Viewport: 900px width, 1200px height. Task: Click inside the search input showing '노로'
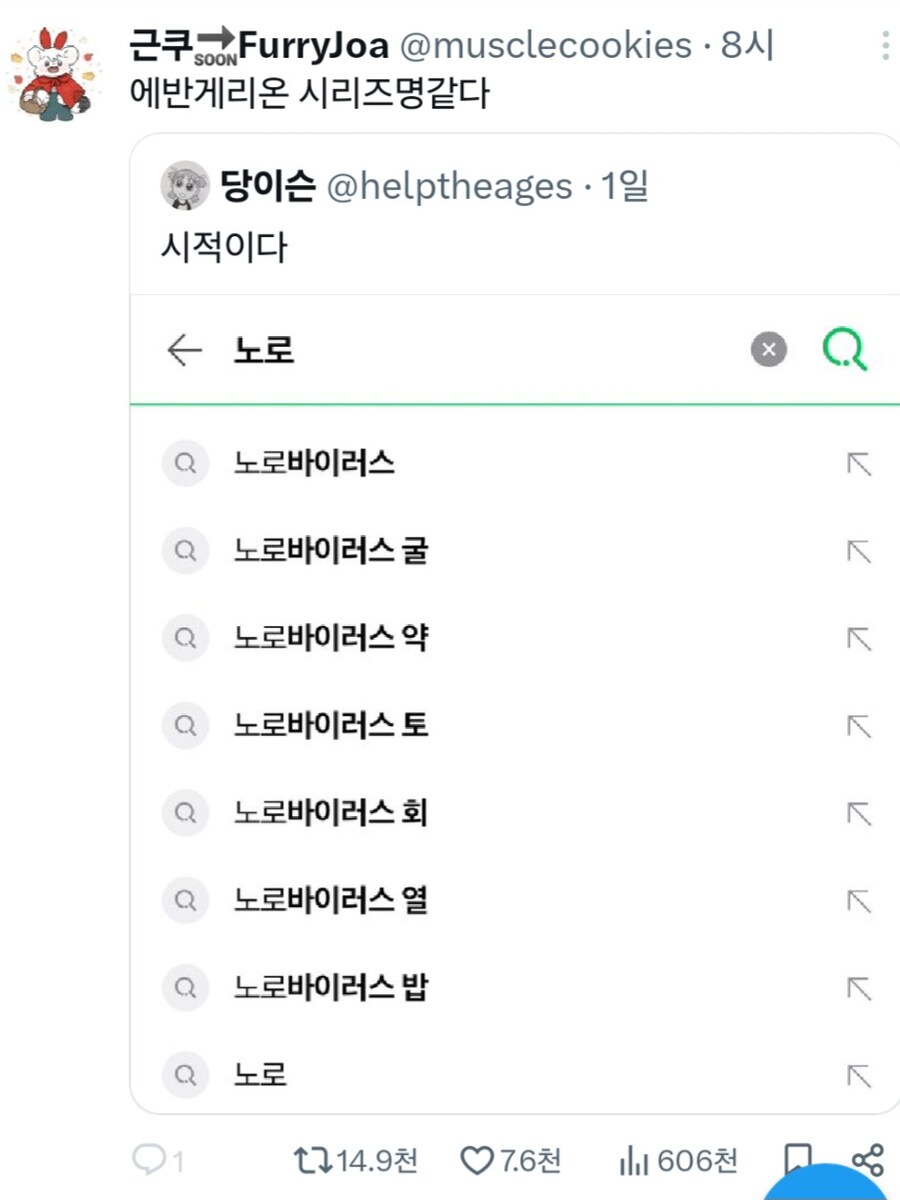coord(400,349)
